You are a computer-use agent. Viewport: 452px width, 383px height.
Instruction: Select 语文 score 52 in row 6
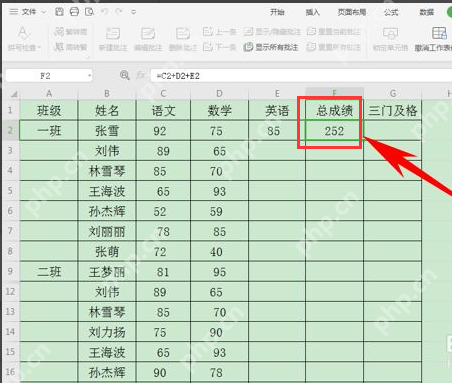point(163,211)
